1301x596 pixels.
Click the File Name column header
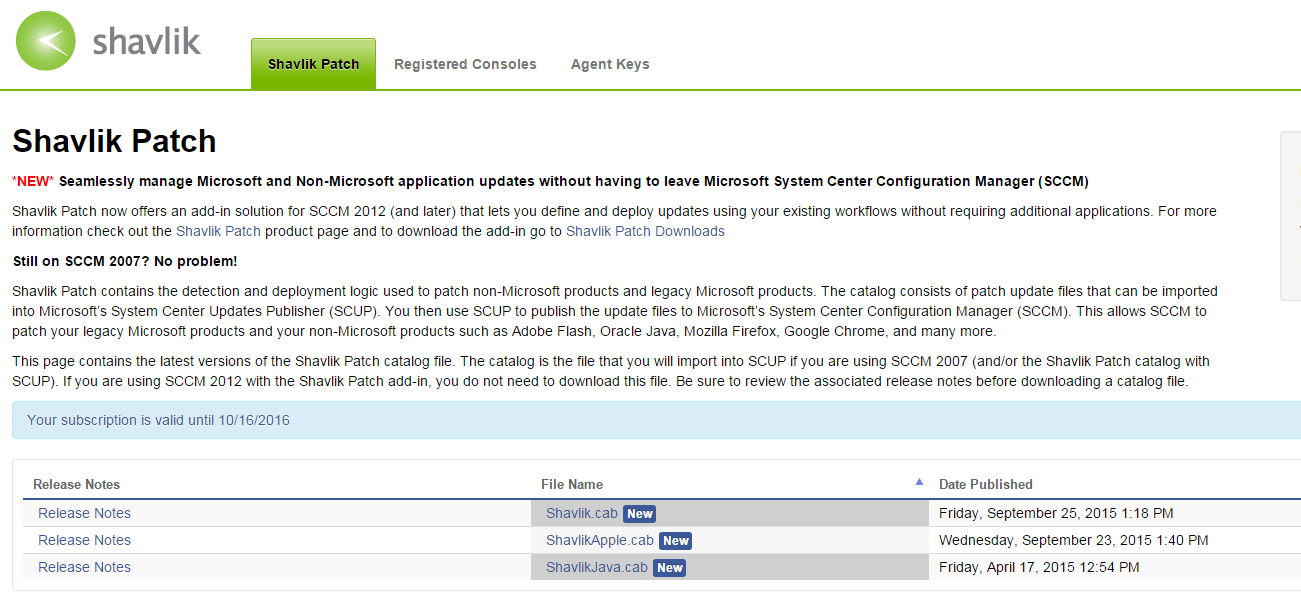point(572,484)
